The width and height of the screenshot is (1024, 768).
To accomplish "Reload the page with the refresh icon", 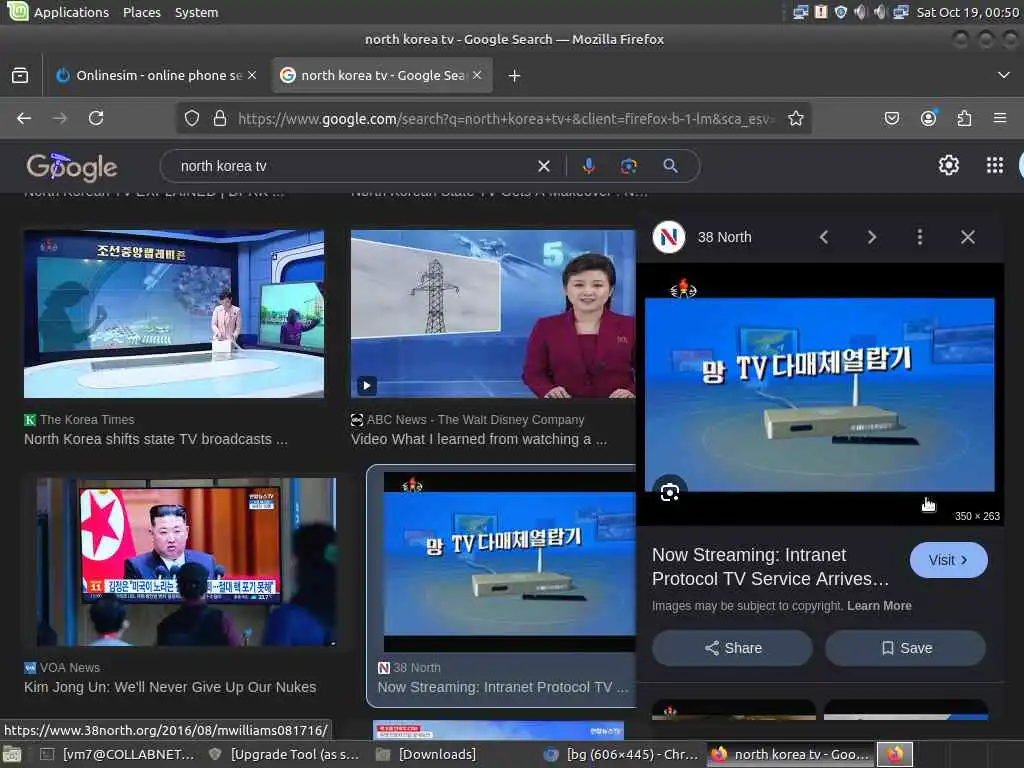I will coord(96,118).
